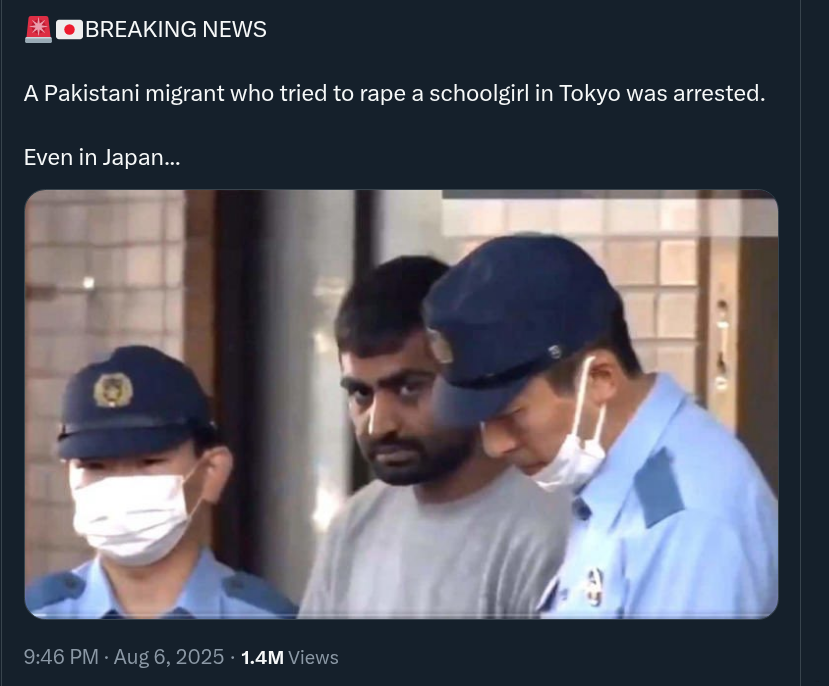Click the gold badge on the cap
This screenshot has height=686, width=829.
click(113, 390)
